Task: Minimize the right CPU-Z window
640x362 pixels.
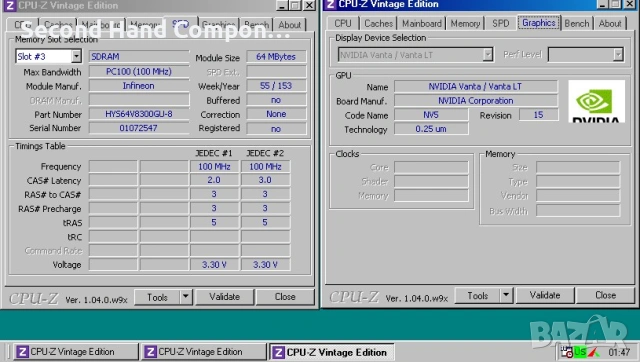Action: pos(602,4)
